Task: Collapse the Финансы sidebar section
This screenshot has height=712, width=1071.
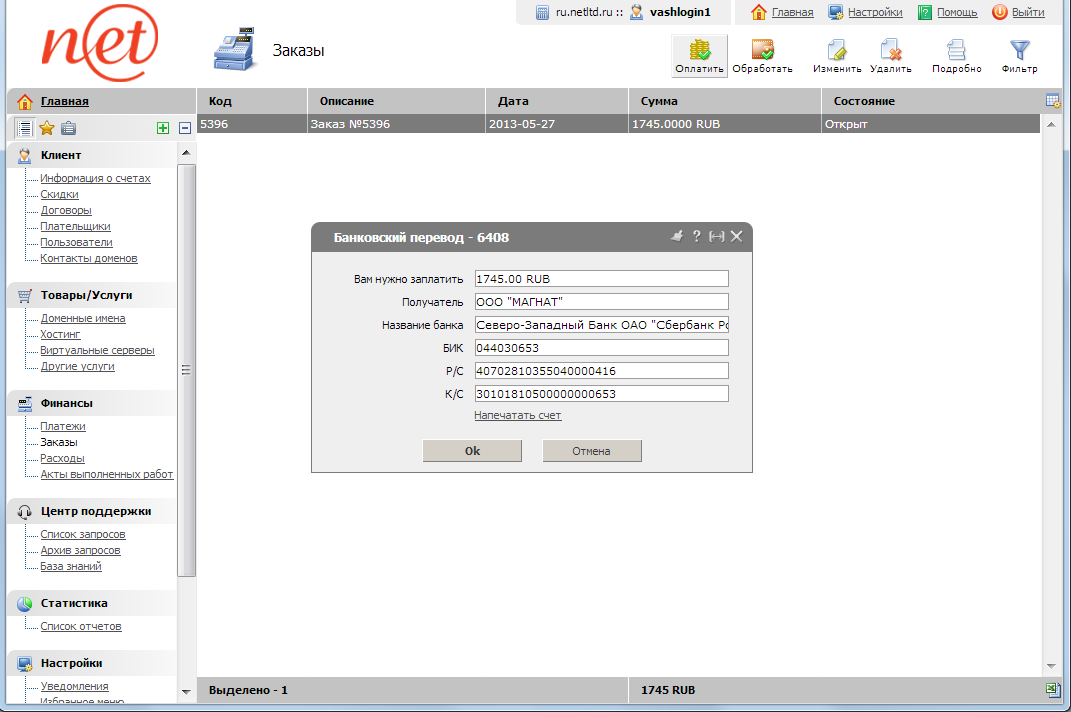Action: [x=67, y=403]
